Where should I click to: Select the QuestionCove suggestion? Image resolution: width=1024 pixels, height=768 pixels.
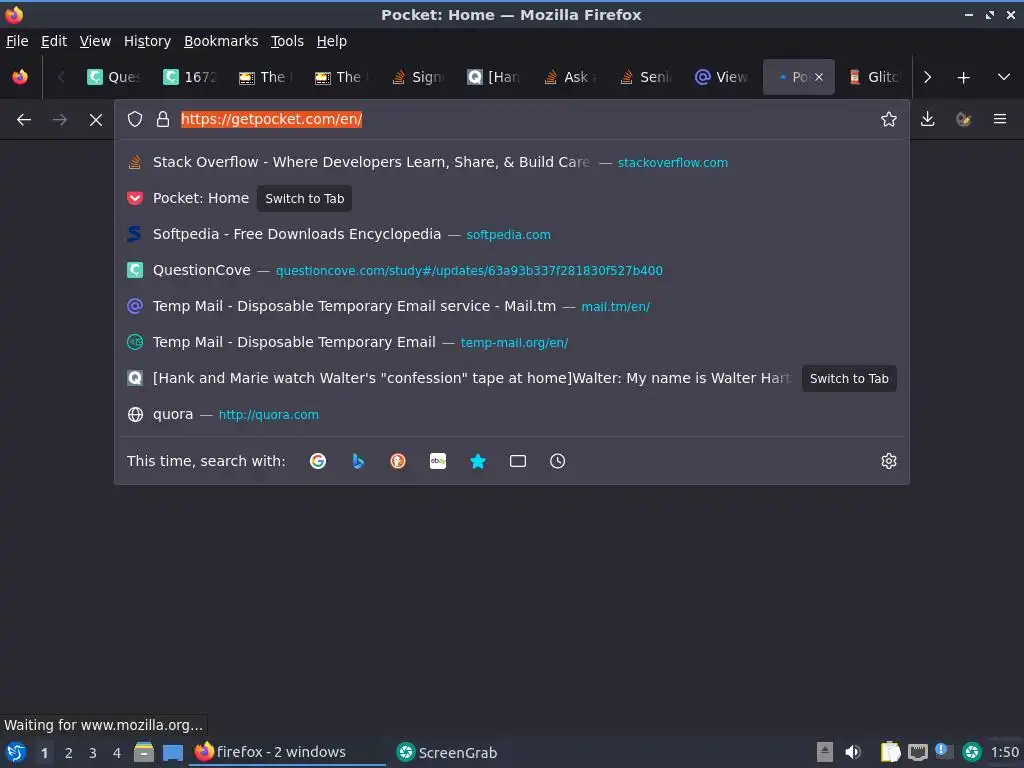pyautogui.click(x=512, y=270)
